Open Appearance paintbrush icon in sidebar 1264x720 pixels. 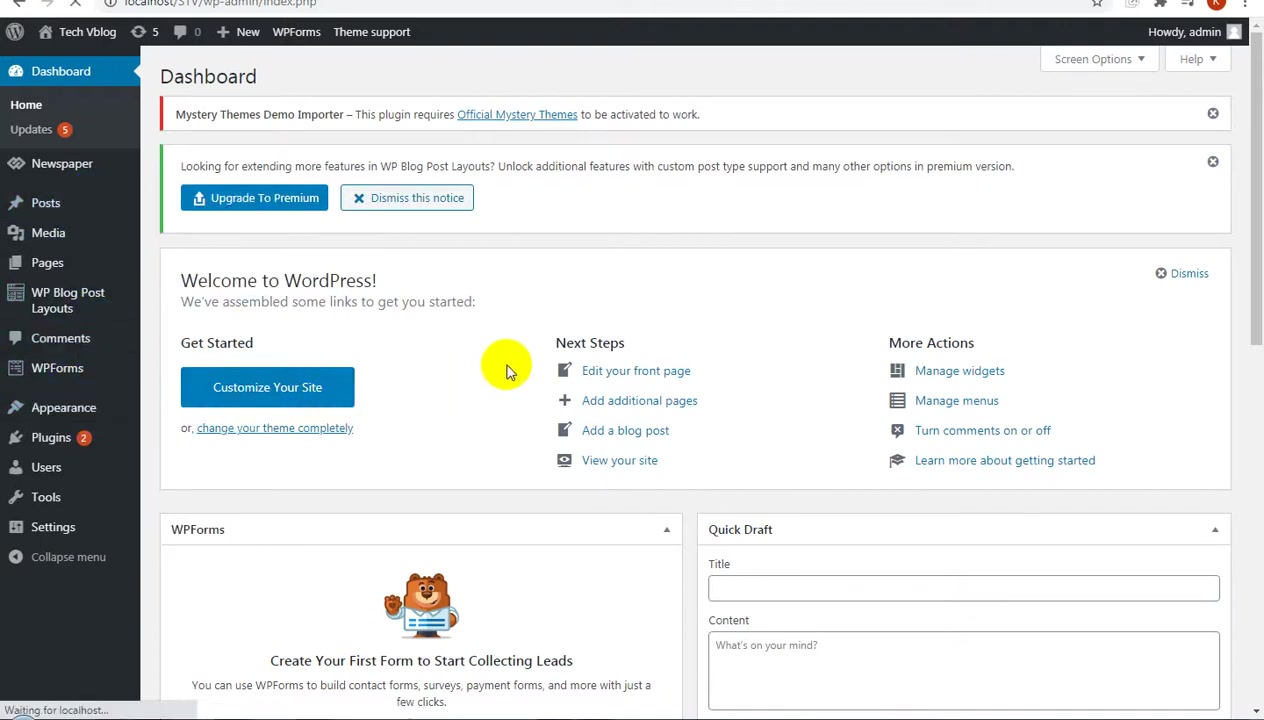[x=15, y=408]
